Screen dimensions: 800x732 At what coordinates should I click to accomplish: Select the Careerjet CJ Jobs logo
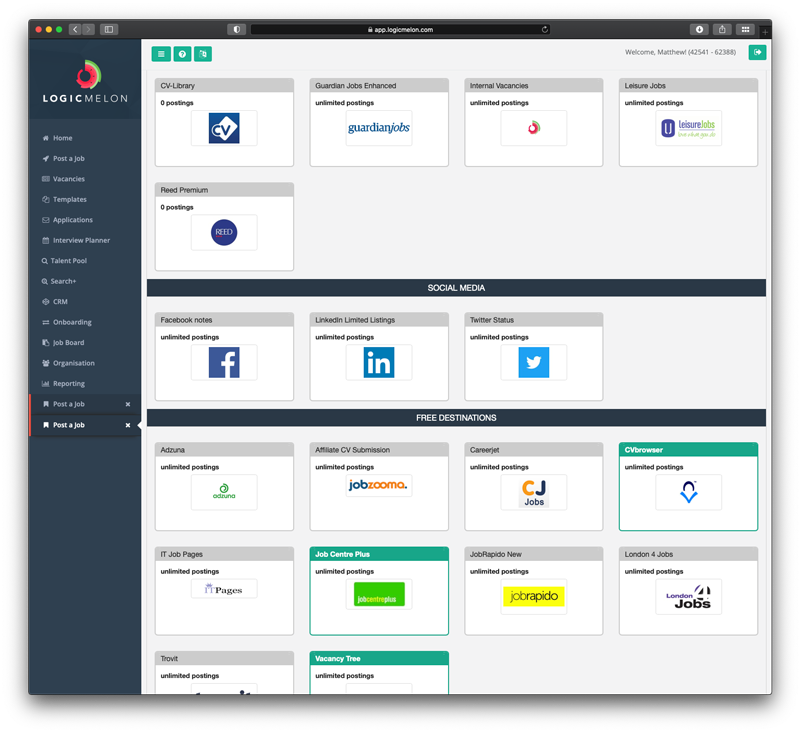(x=534, y=492)
